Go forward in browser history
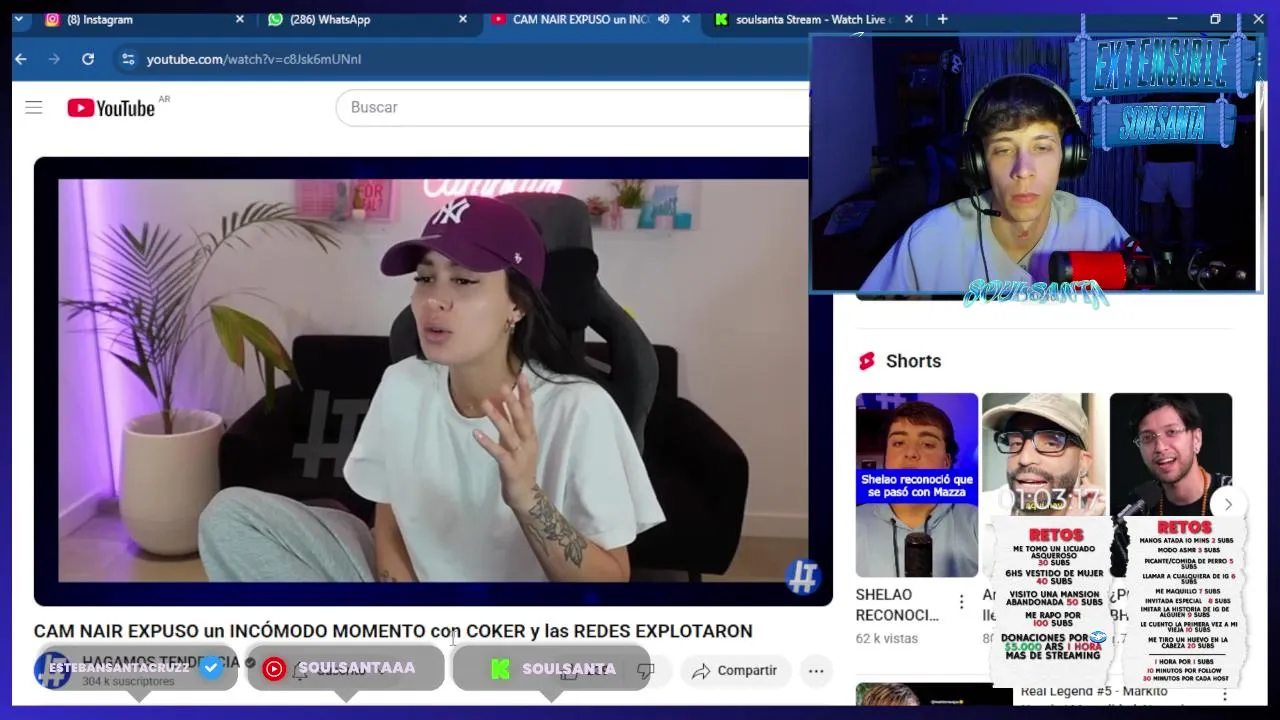Screen dimensions: 1280x720 54,59
